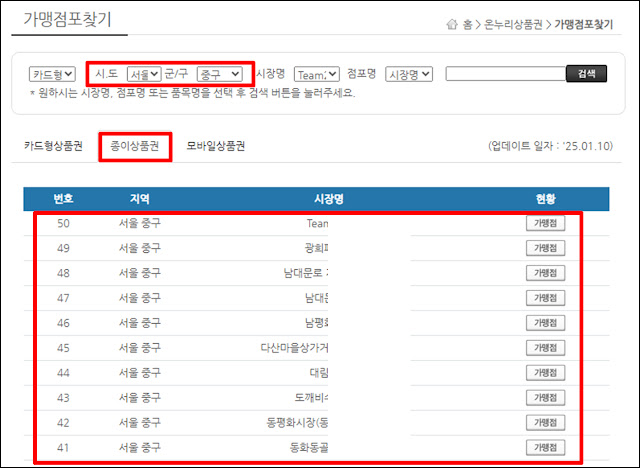Click market name Team in row 50

(317, 223)
